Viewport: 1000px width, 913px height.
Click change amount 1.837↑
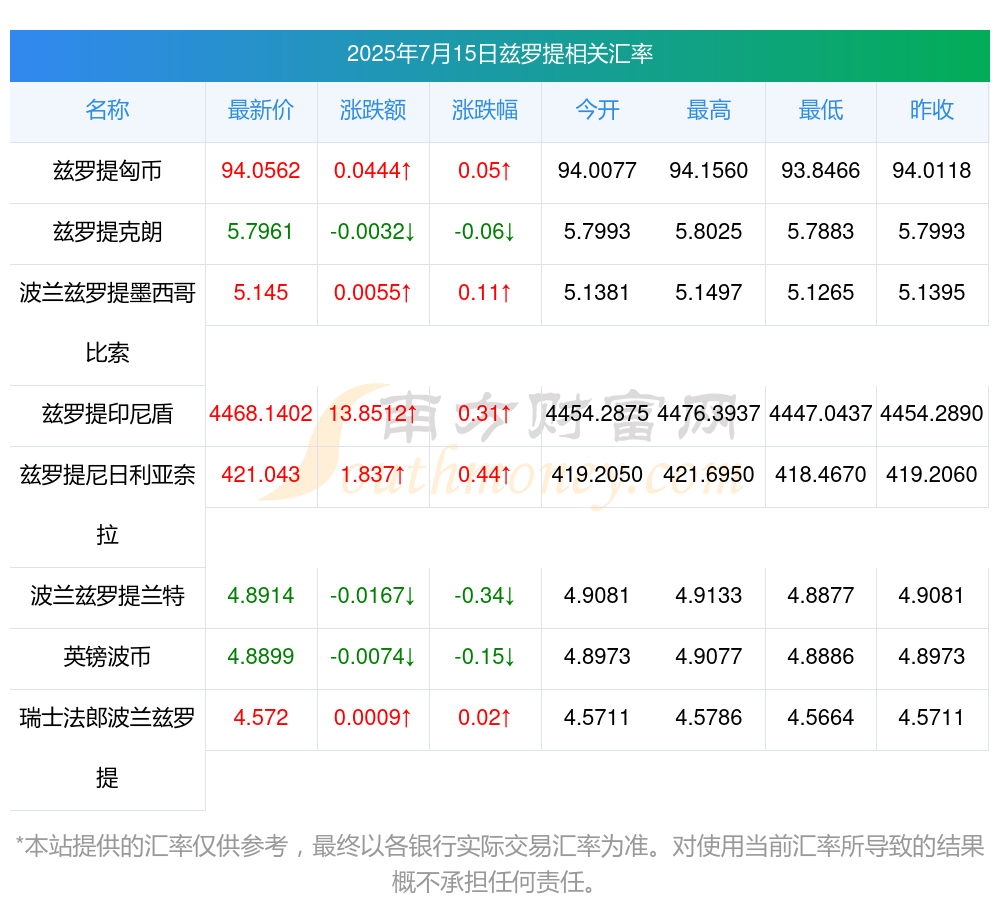[372, 474]
